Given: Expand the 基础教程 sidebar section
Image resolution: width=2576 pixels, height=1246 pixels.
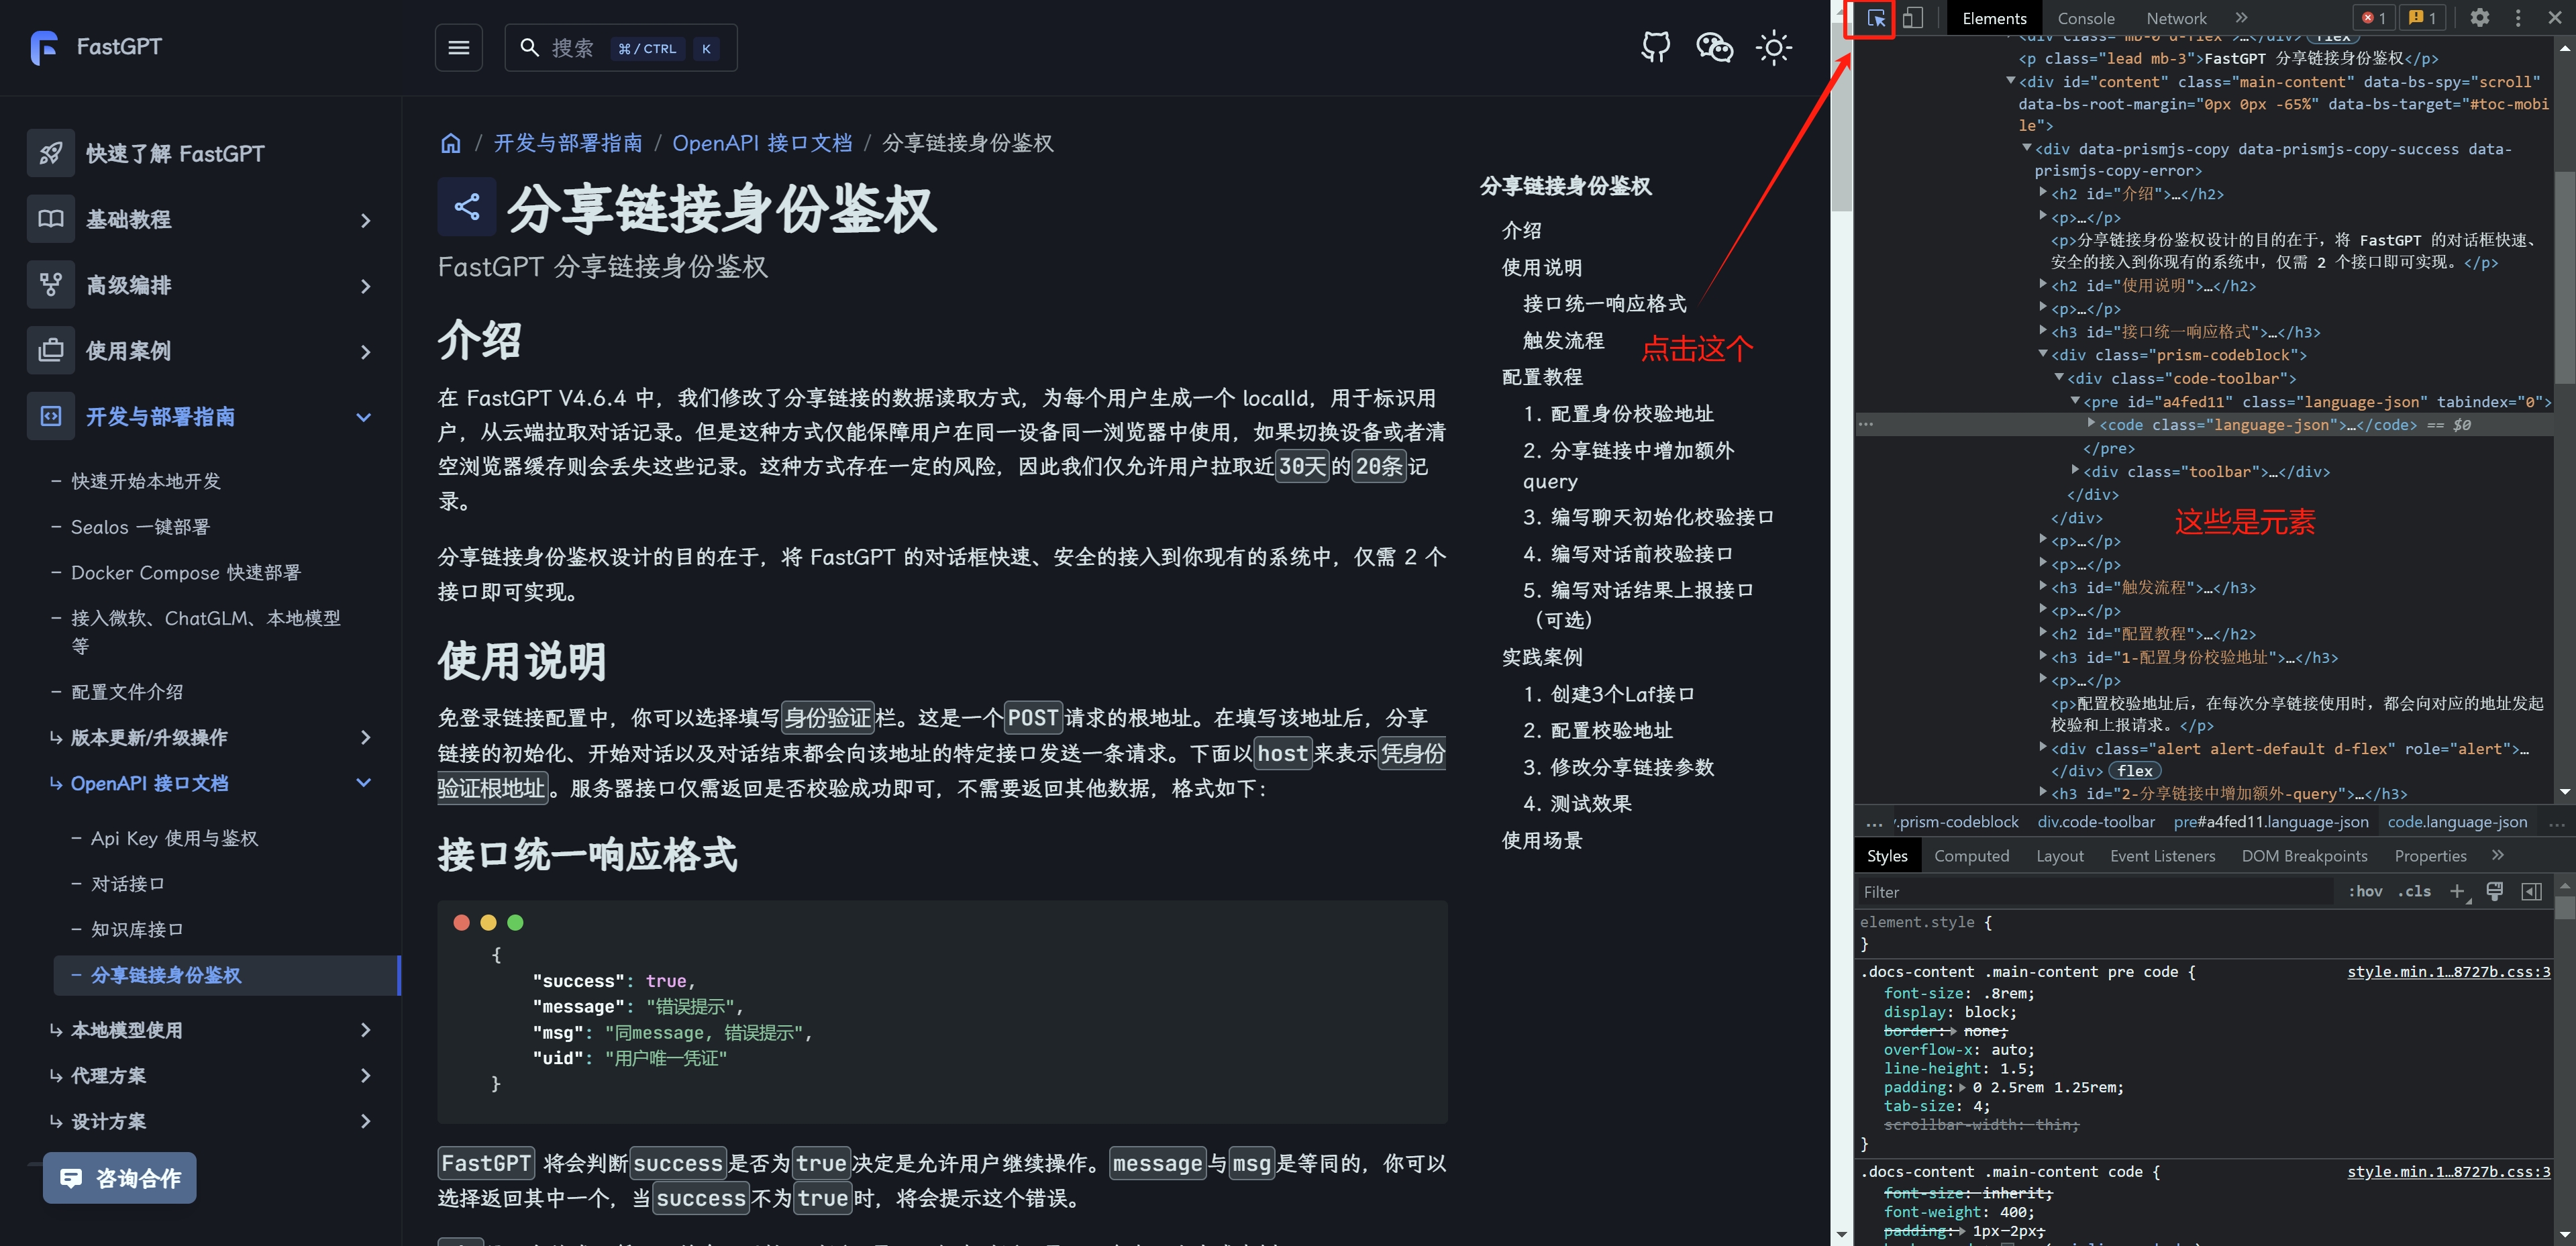Looking at the screenshot, I should (x=365, y=220).
